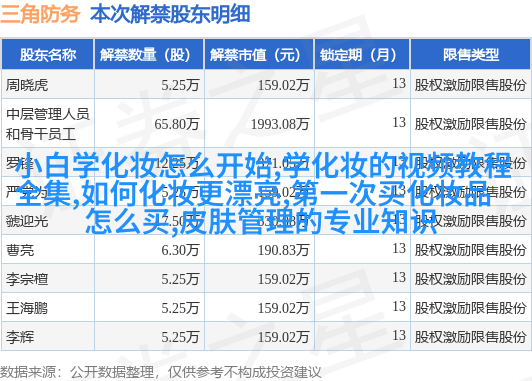The height and width of the screenshot is (381, 532).
Task: Click the 三角防务 orange title text
Action: point(40,14)
